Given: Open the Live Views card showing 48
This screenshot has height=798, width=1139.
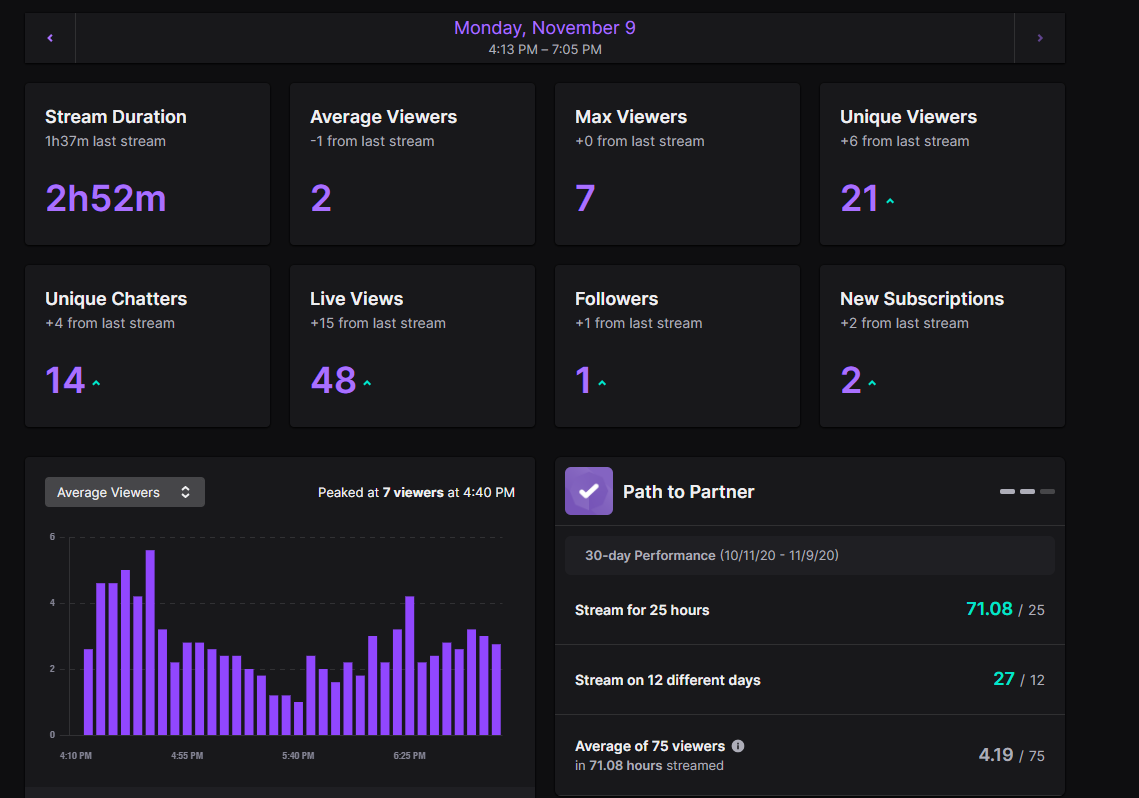Looking at the screenshot, I should tap(413, 346).
